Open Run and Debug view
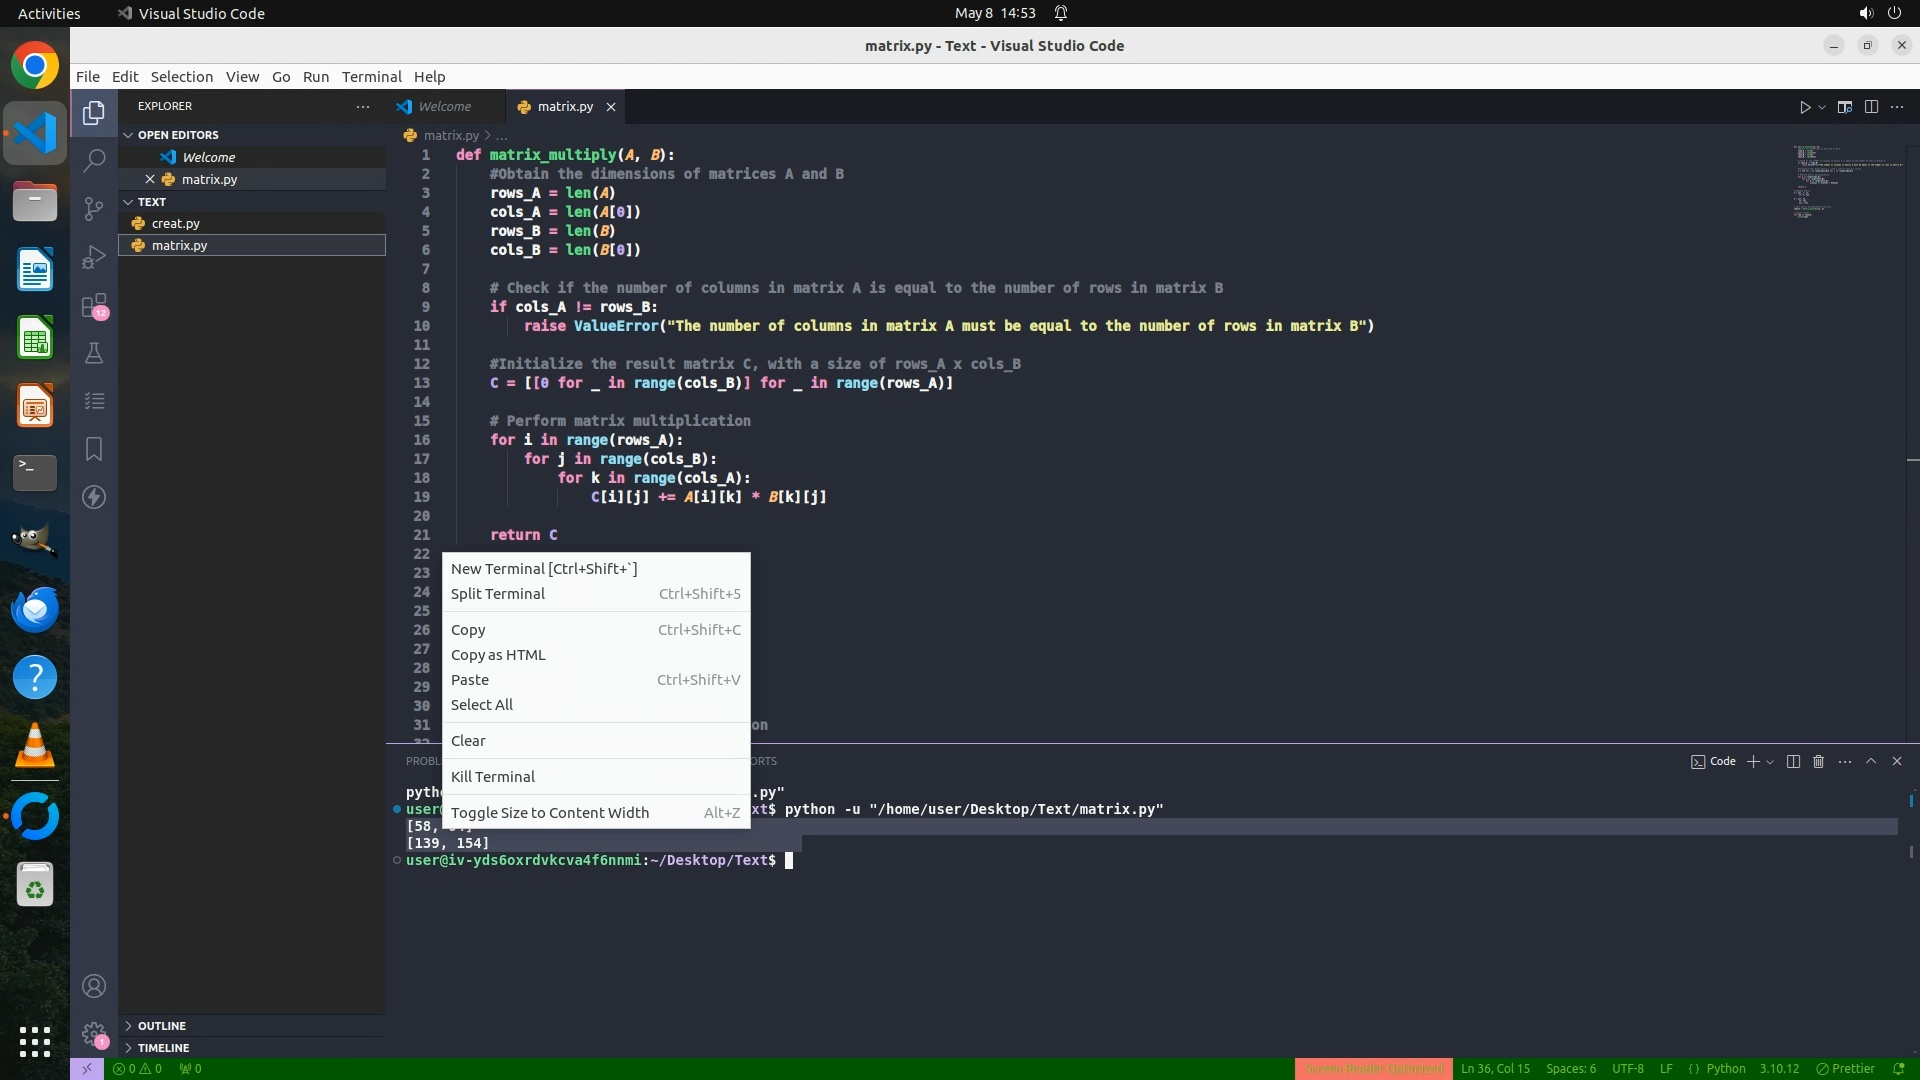Image resolution: width=1920 pixels, height=1080 pixels. pyautogui.click(x=94, y=257)
